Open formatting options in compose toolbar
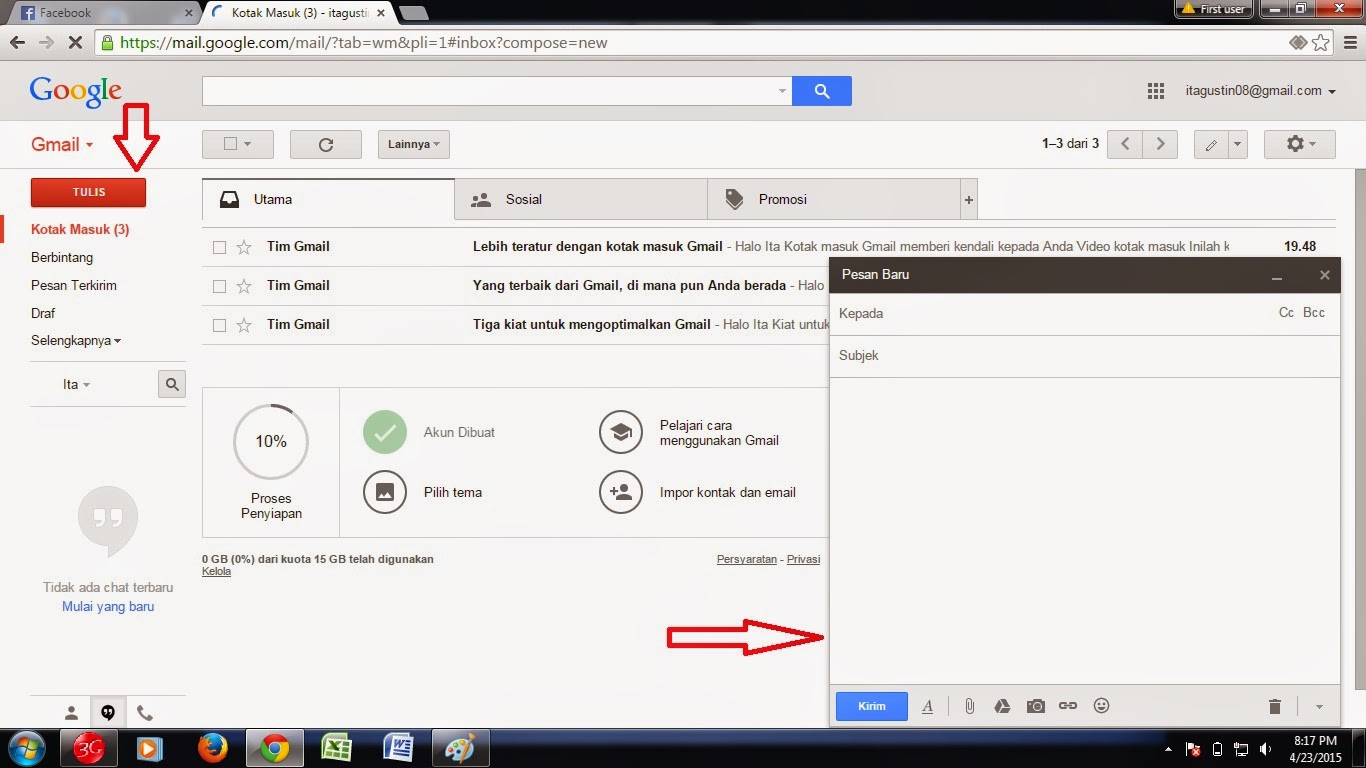 [x=927, y=706]
